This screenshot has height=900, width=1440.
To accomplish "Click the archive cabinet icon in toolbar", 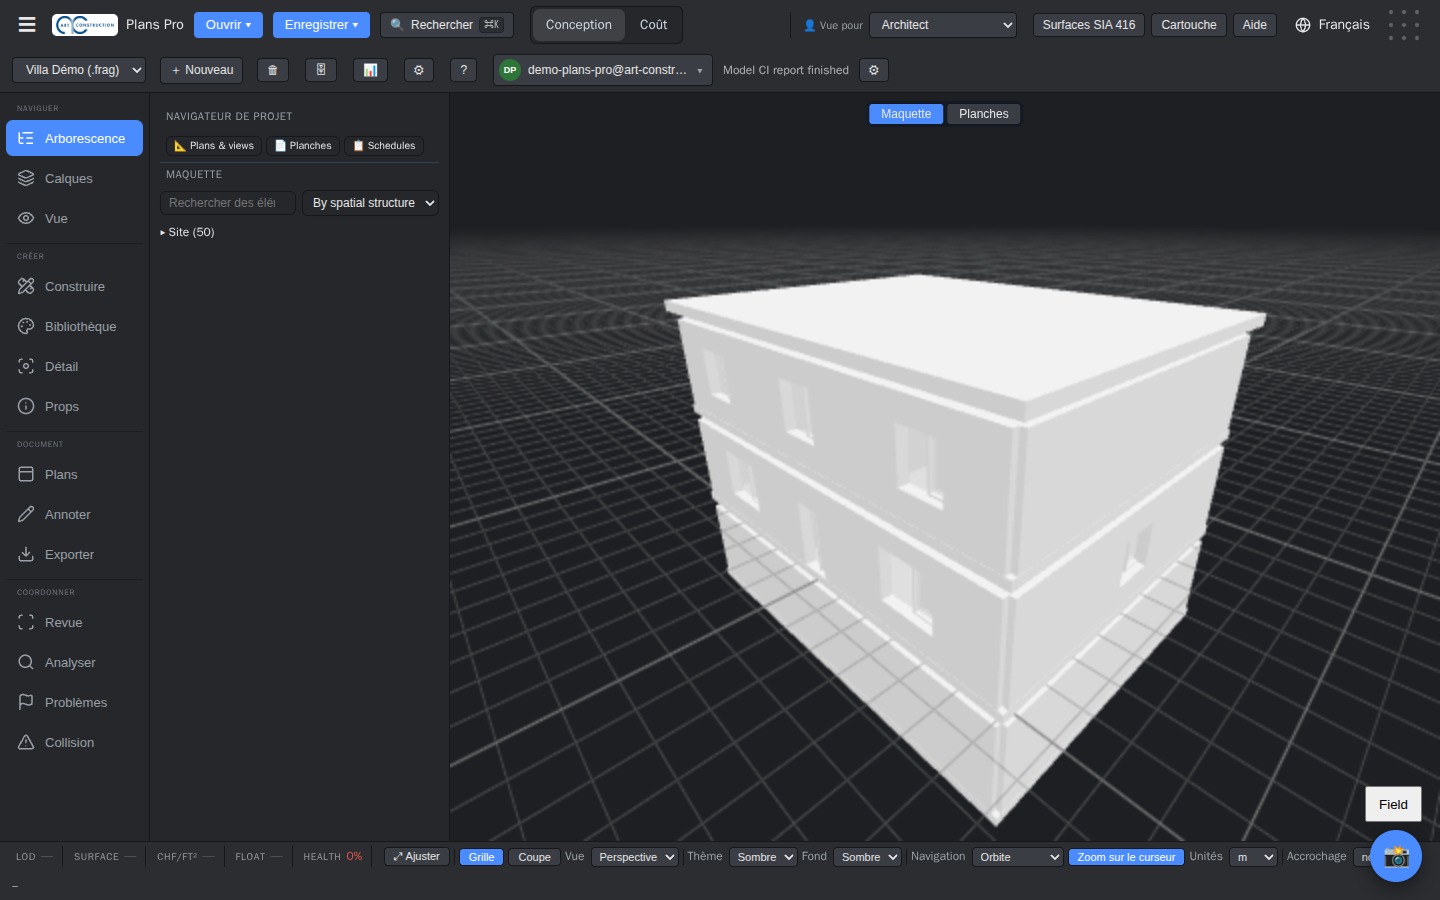I will click(x=321, y=70).
